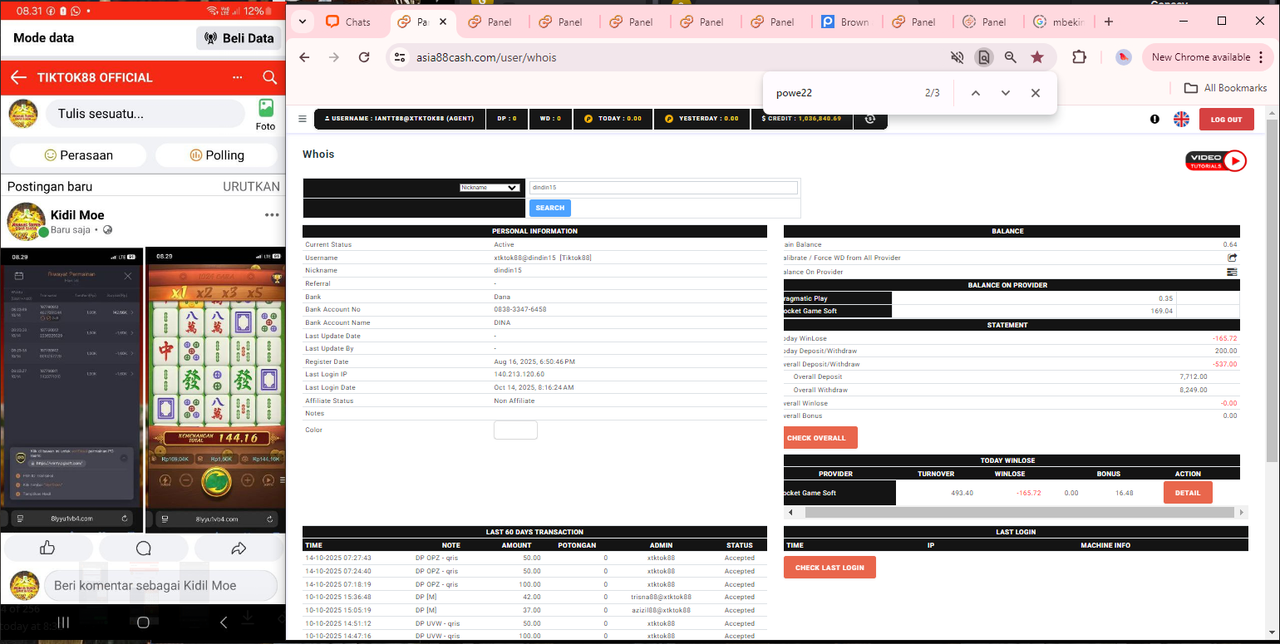Tap the Beli Data button
This screenshot has height=644, width=1280.
(x=238, y=38)
